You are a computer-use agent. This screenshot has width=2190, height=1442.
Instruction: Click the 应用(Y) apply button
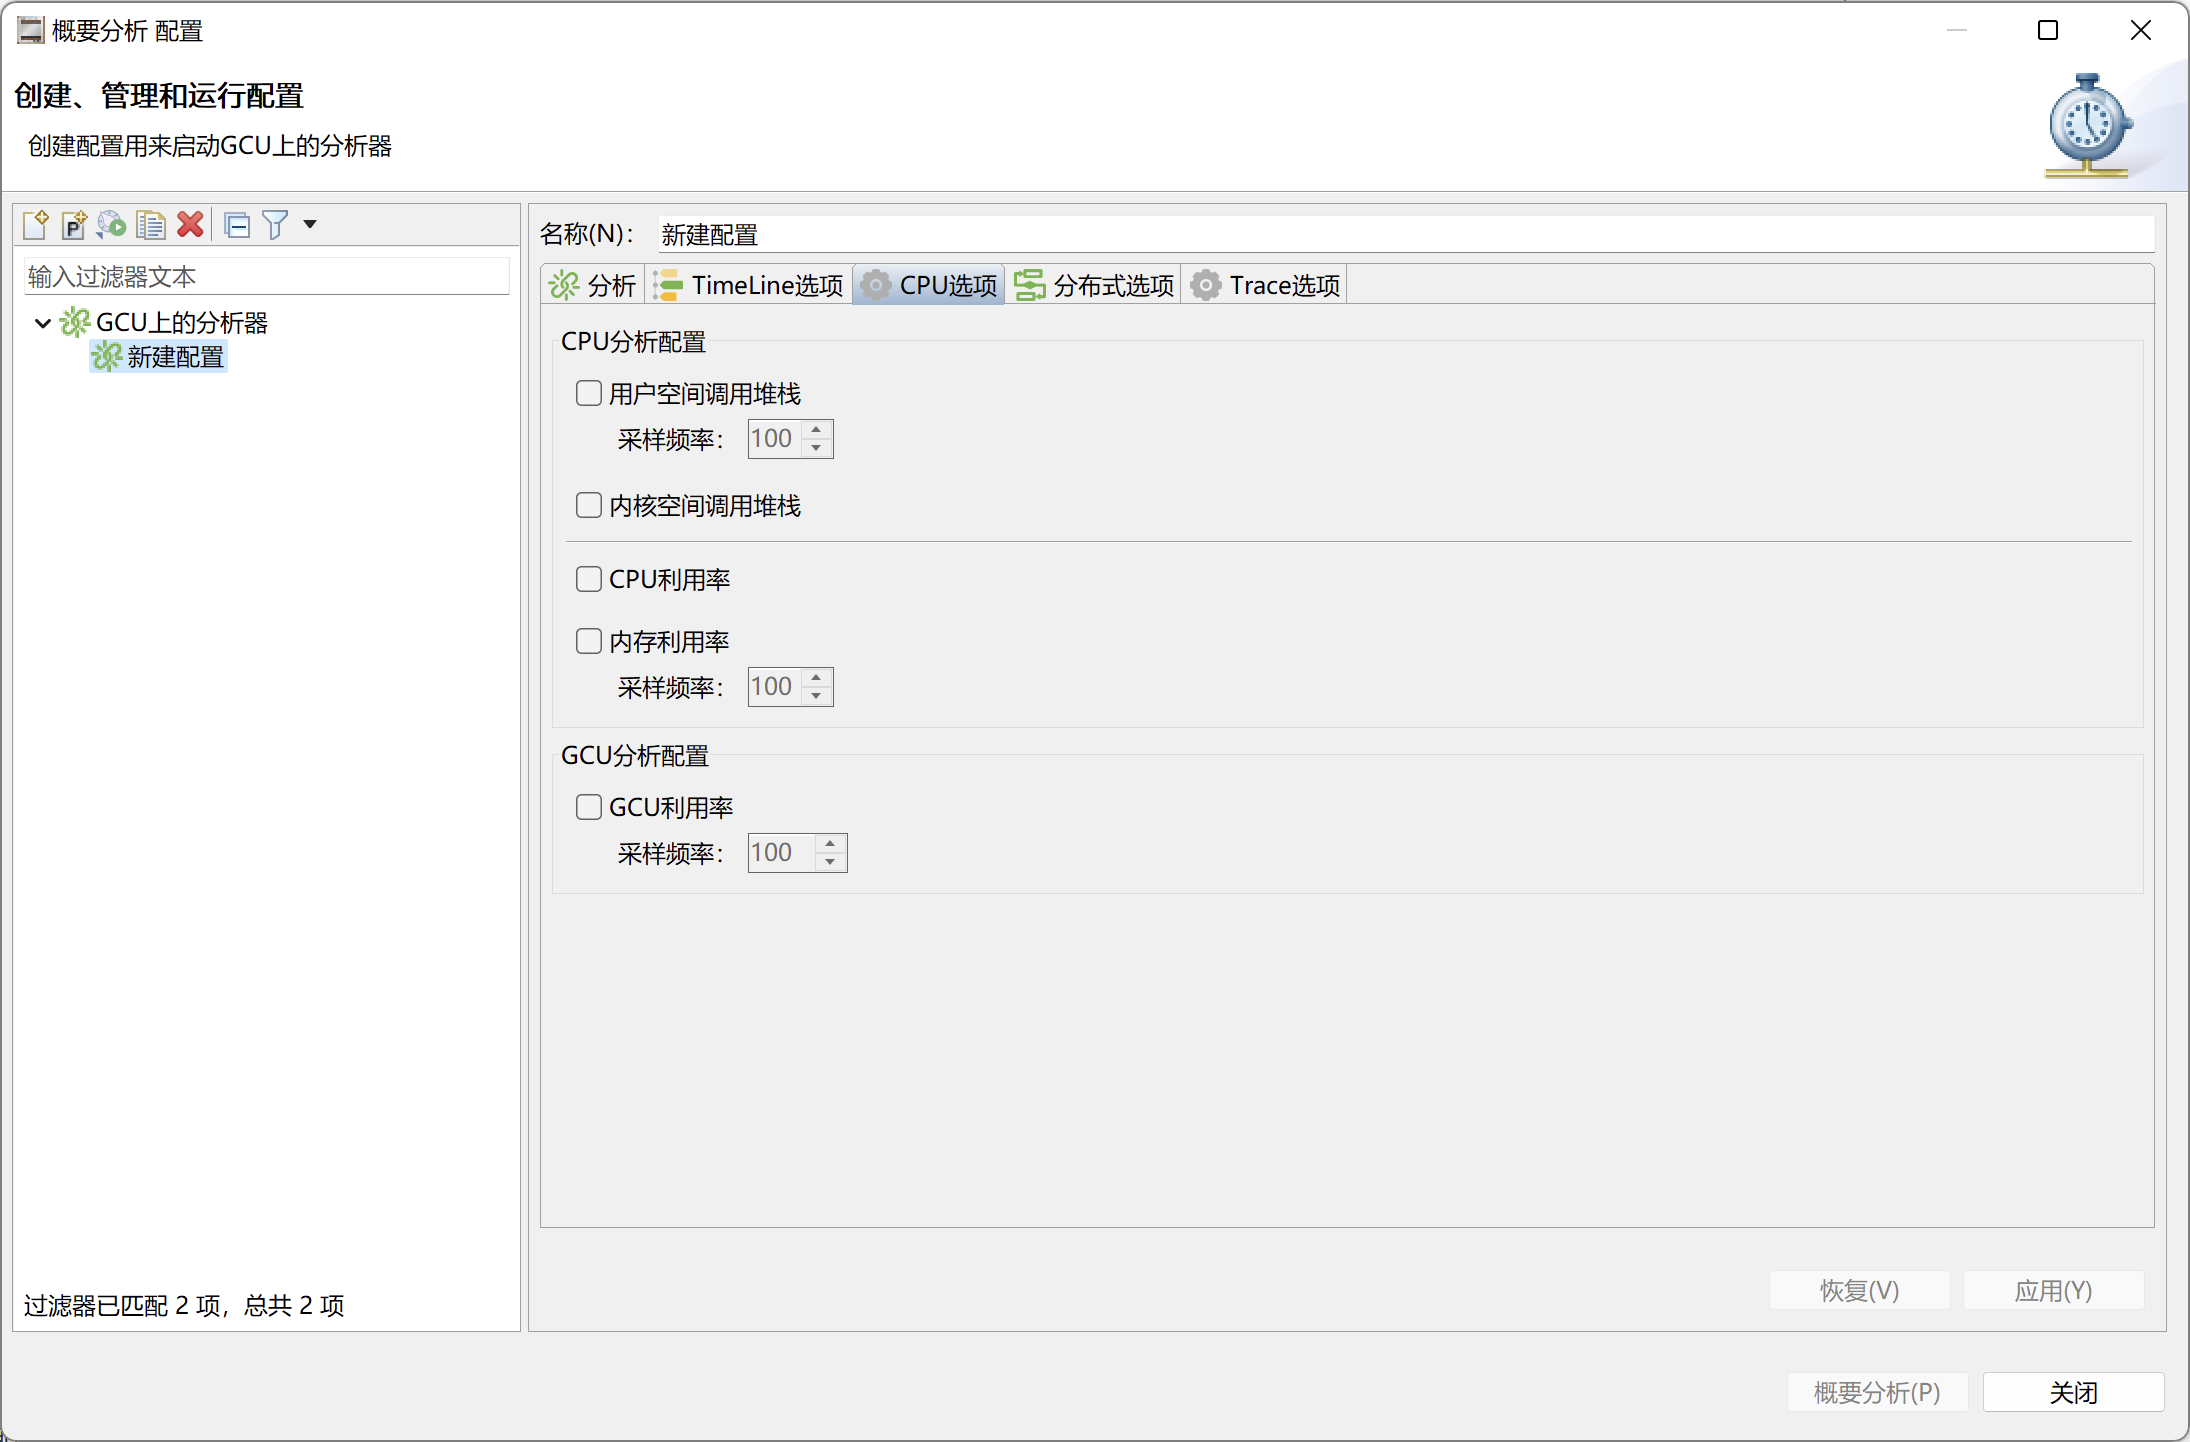pos(2053,1291)
